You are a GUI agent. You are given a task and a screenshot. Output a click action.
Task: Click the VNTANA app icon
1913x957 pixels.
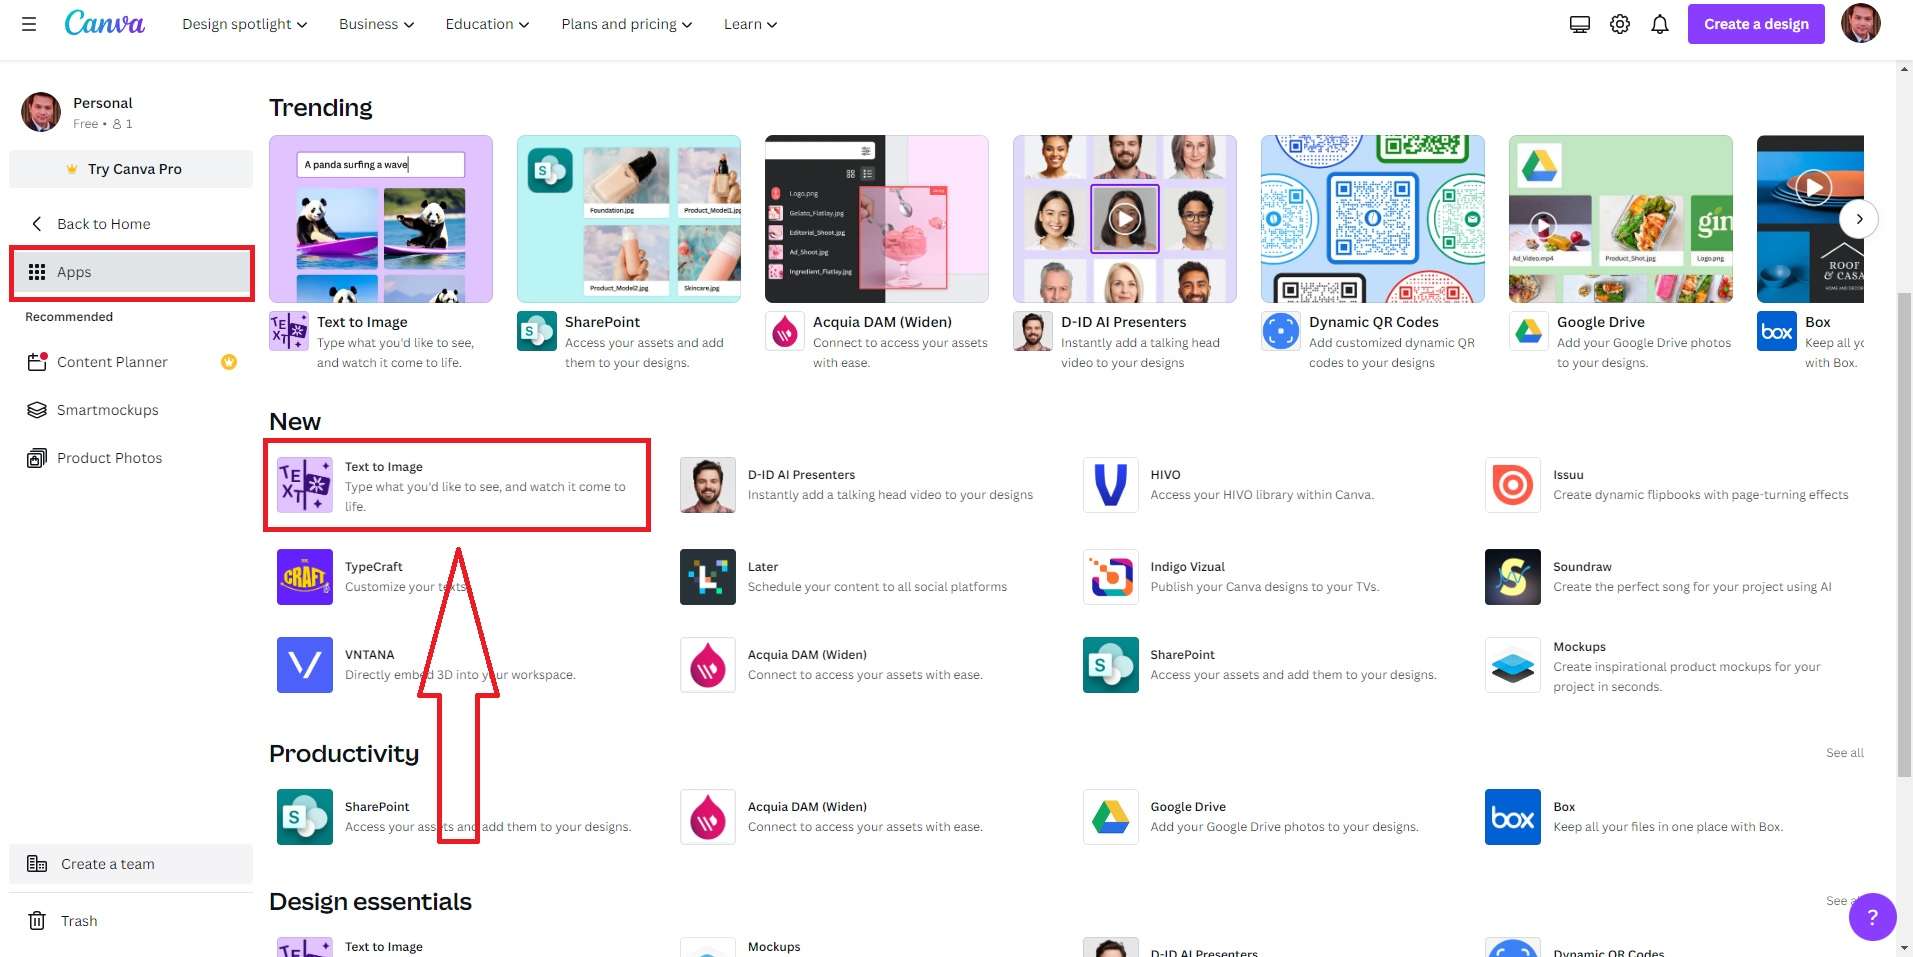pos(305,665)
